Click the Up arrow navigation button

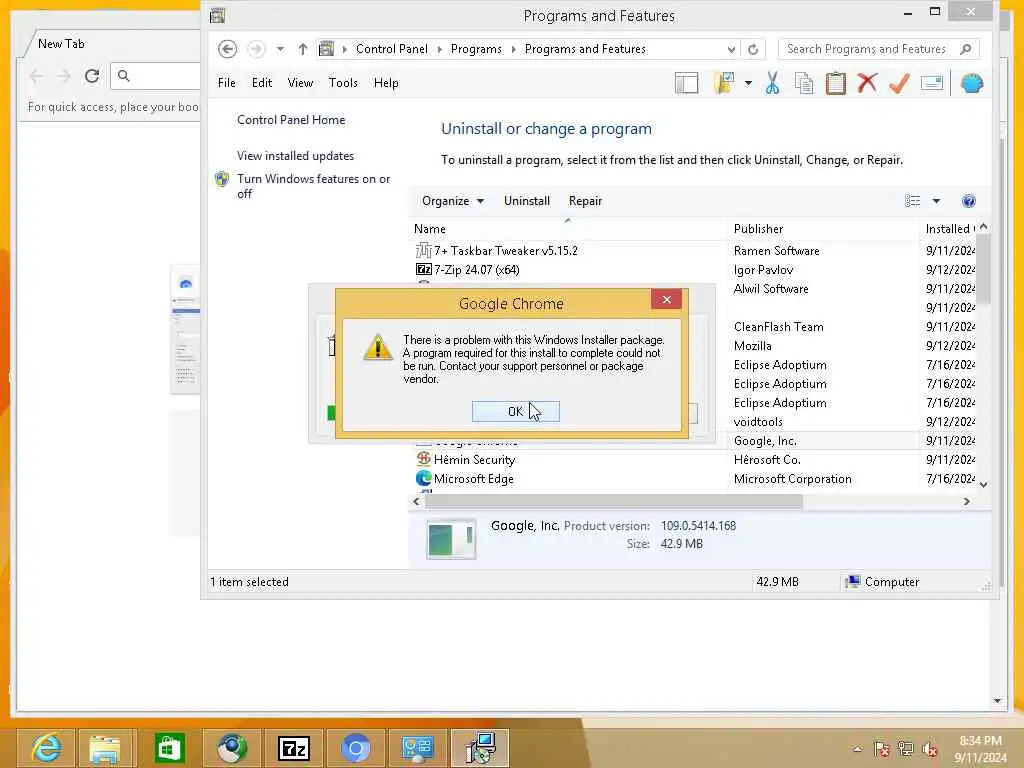pyautogui.click(x=302, y=49)
